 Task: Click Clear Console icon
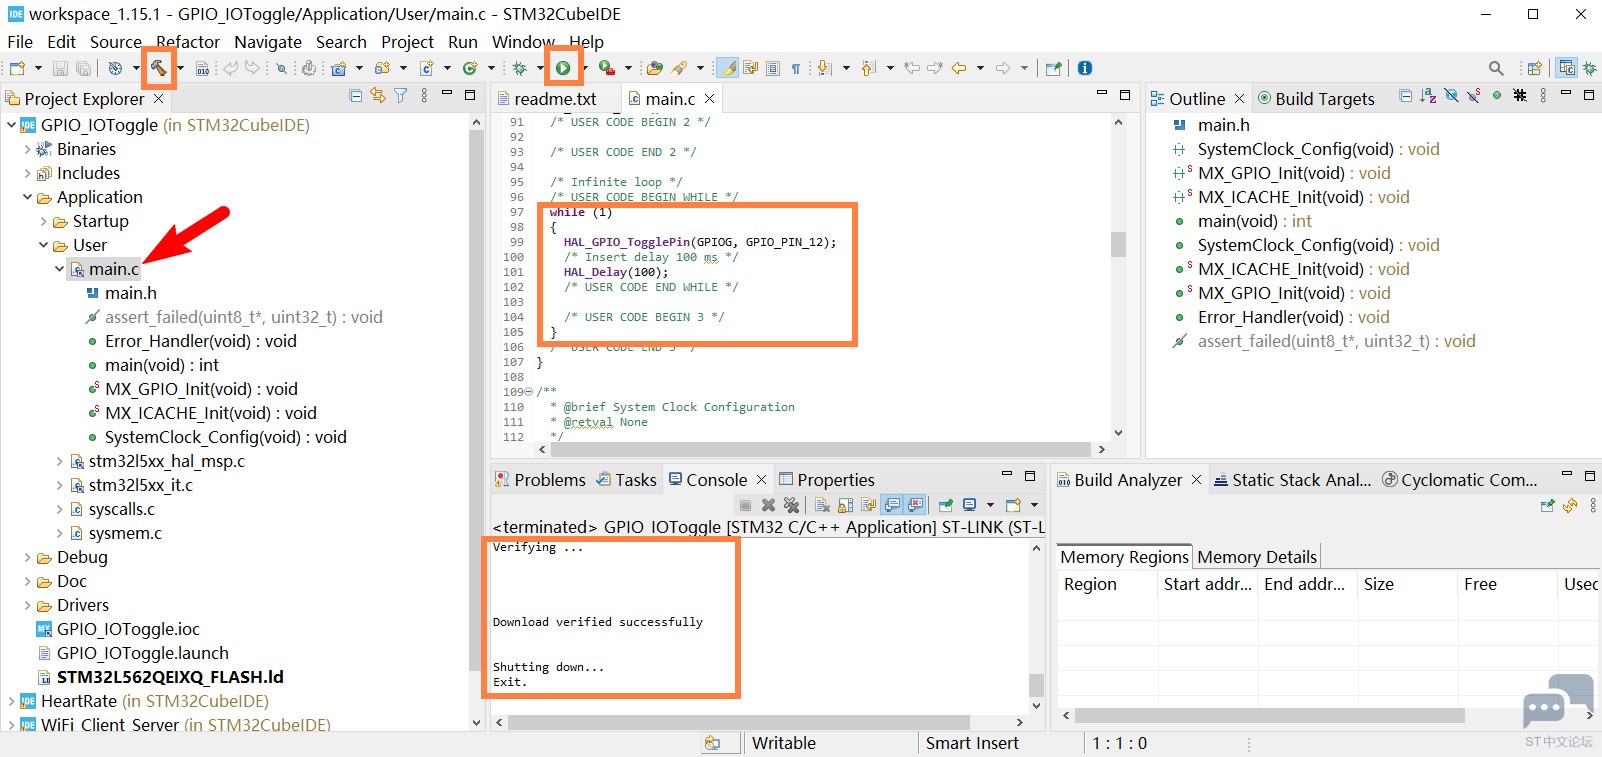point(822,505)
